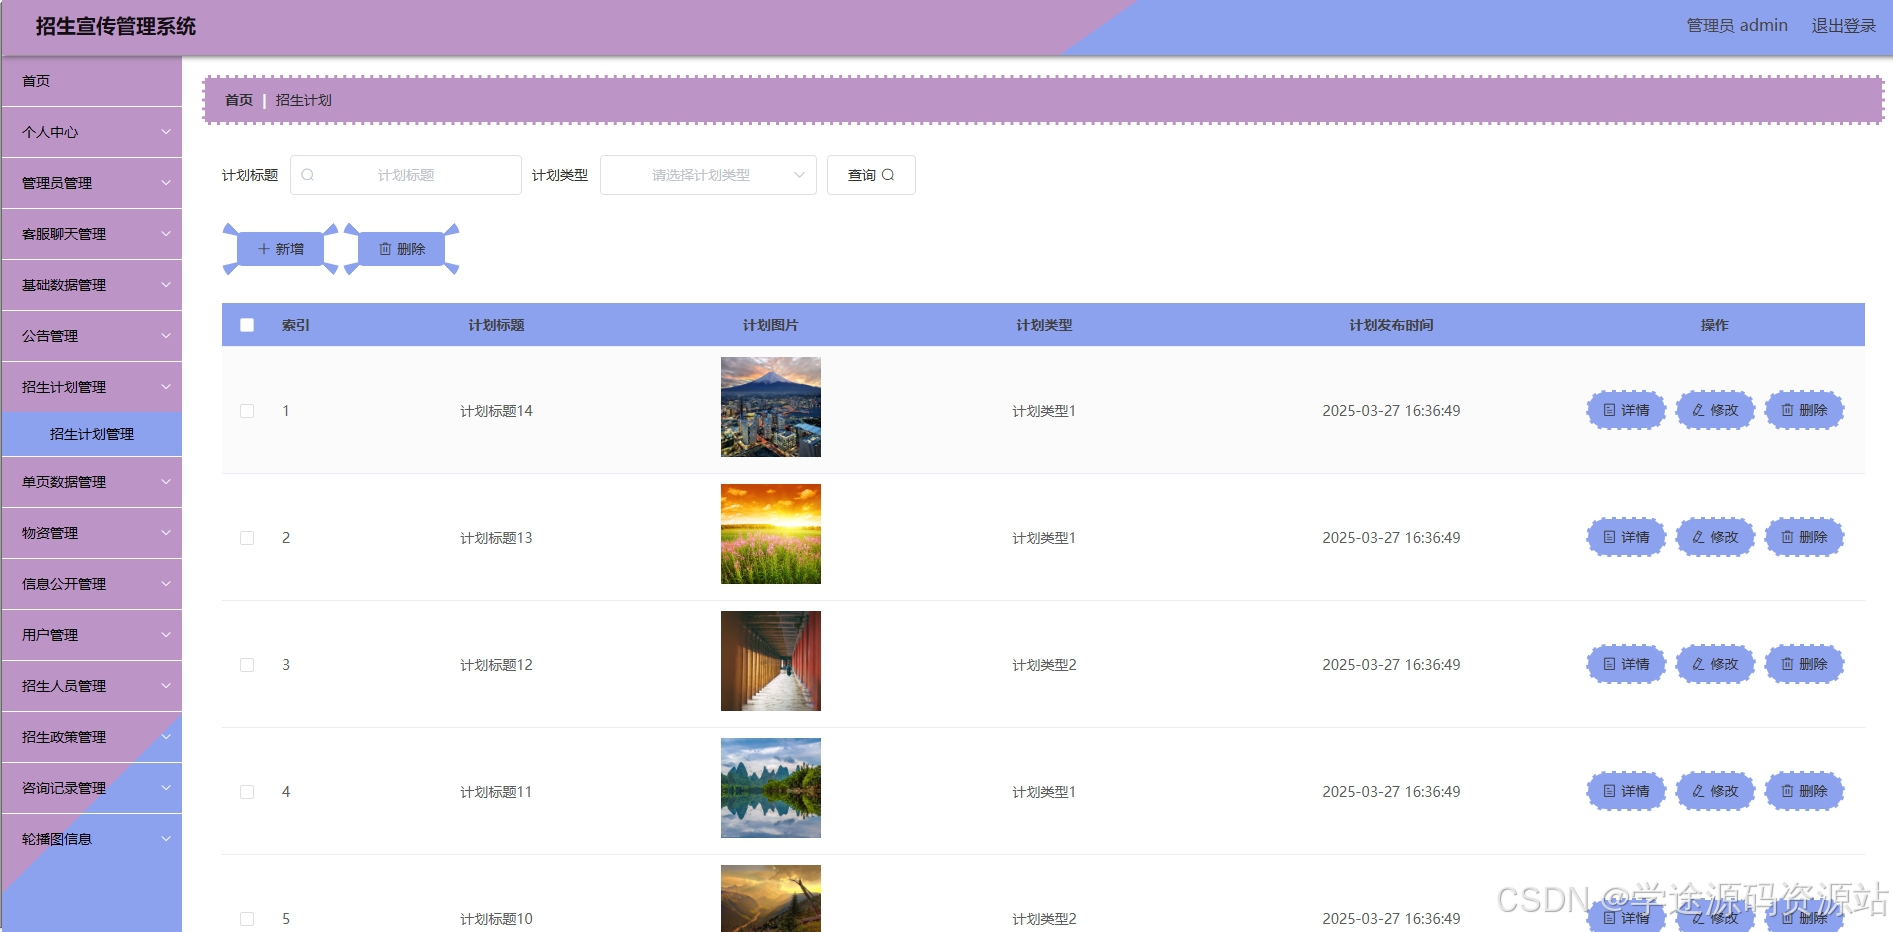Click 修改 for 计划标题13
Image resolution: width=1893 pixels, height=932 pixels.
(1715, 537)
